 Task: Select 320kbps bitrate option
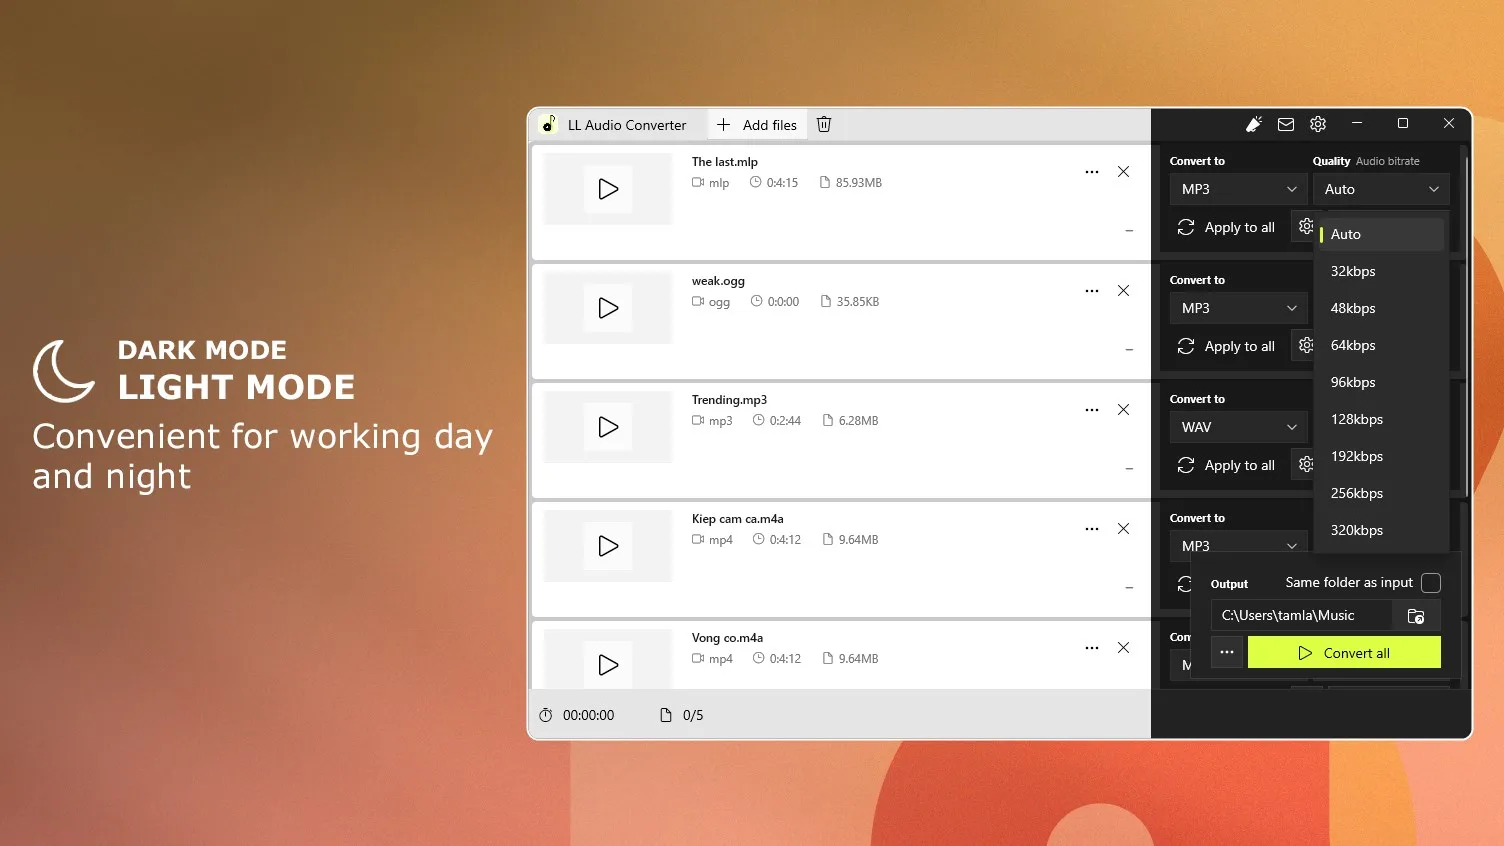[x=1381, y=530]
